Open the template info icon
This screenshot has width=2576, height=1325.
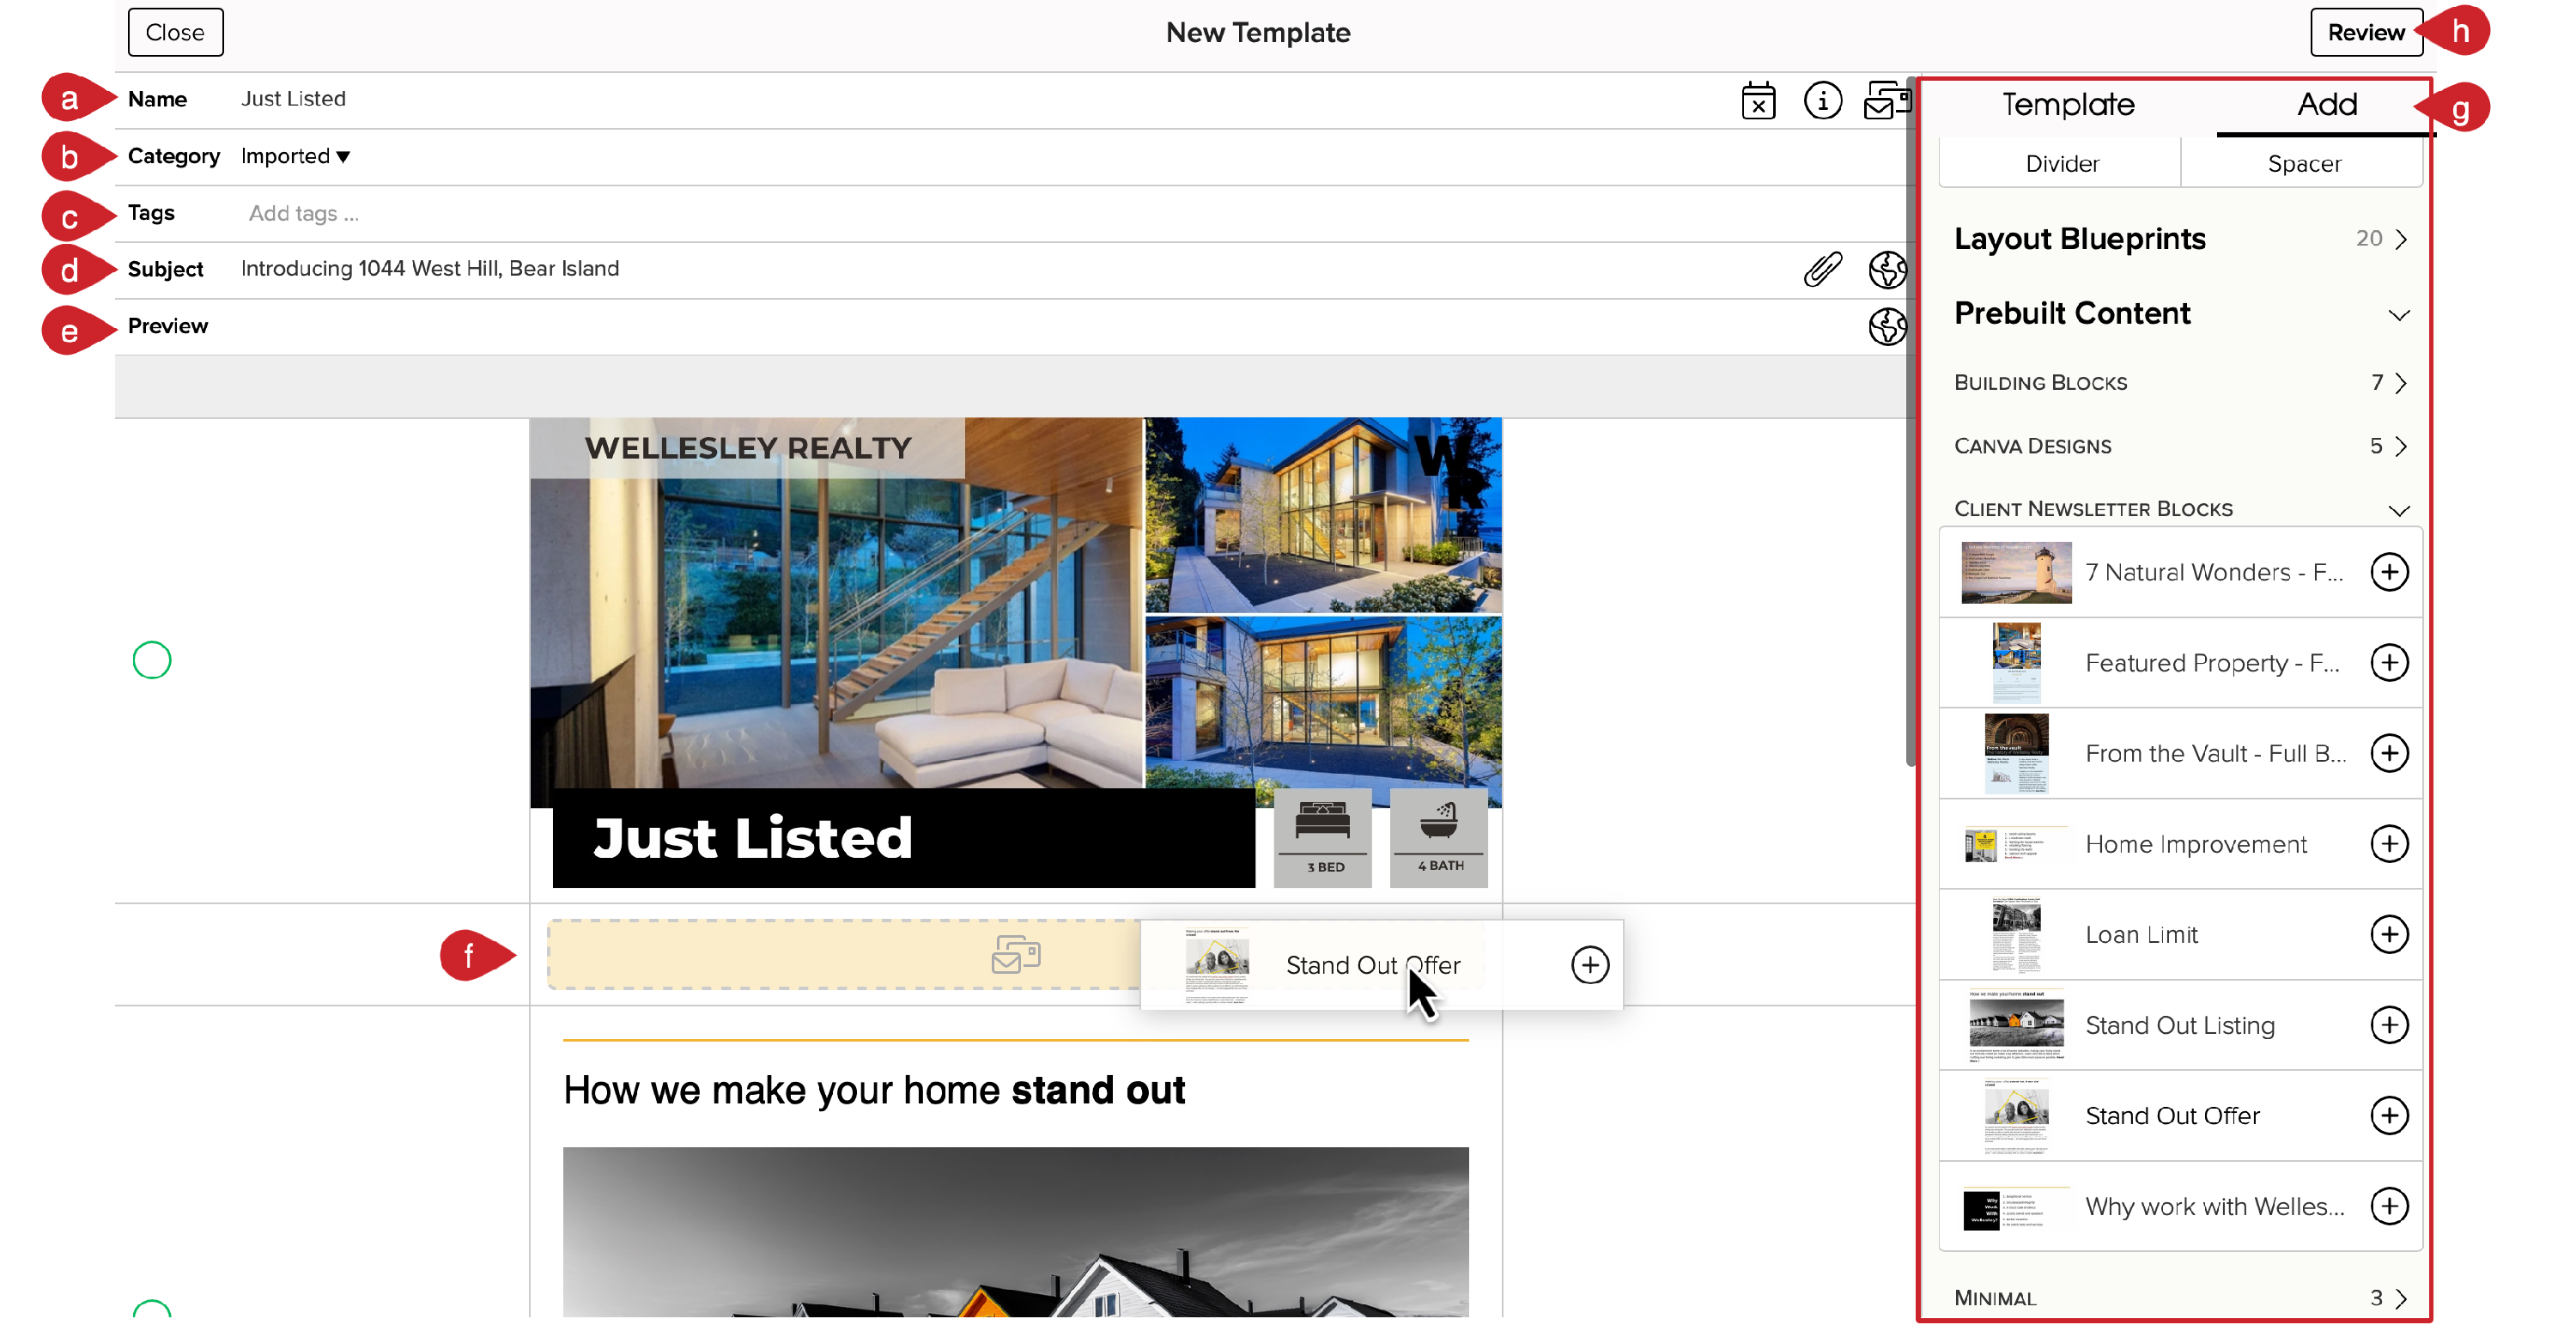pos(1823,100)
